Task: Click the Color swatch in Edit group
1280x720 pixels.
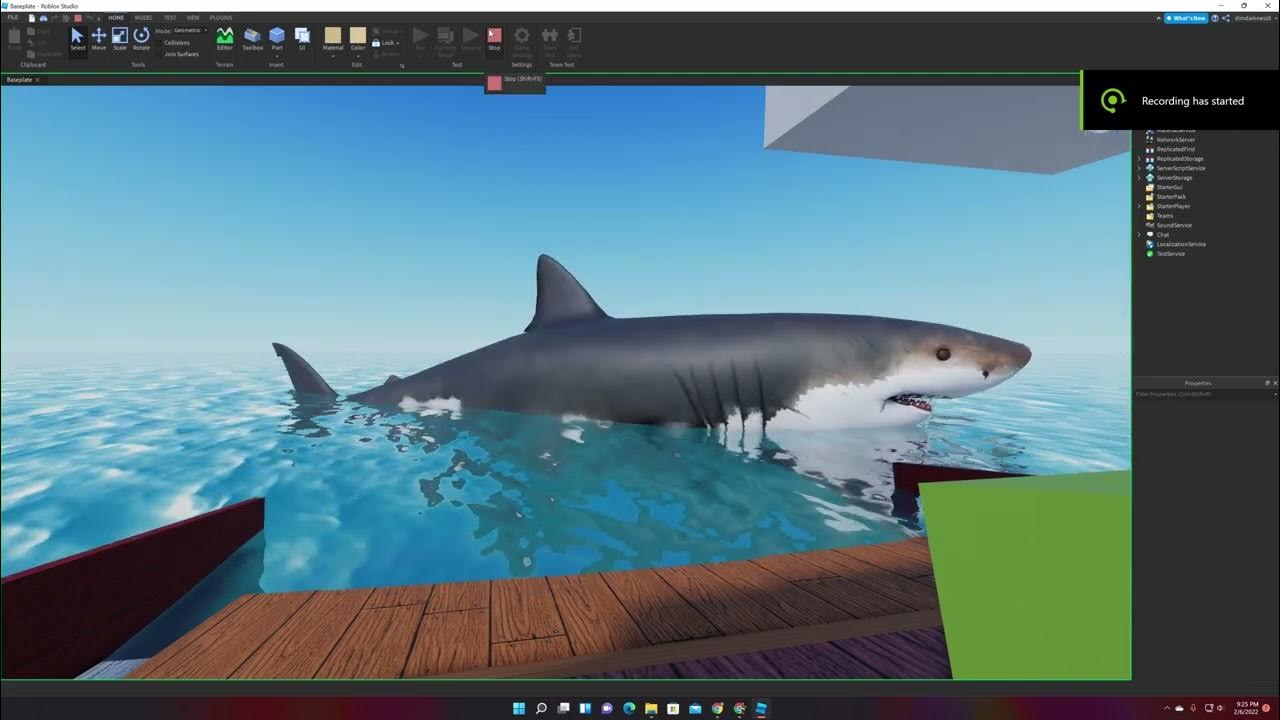Action: [358, 36]
